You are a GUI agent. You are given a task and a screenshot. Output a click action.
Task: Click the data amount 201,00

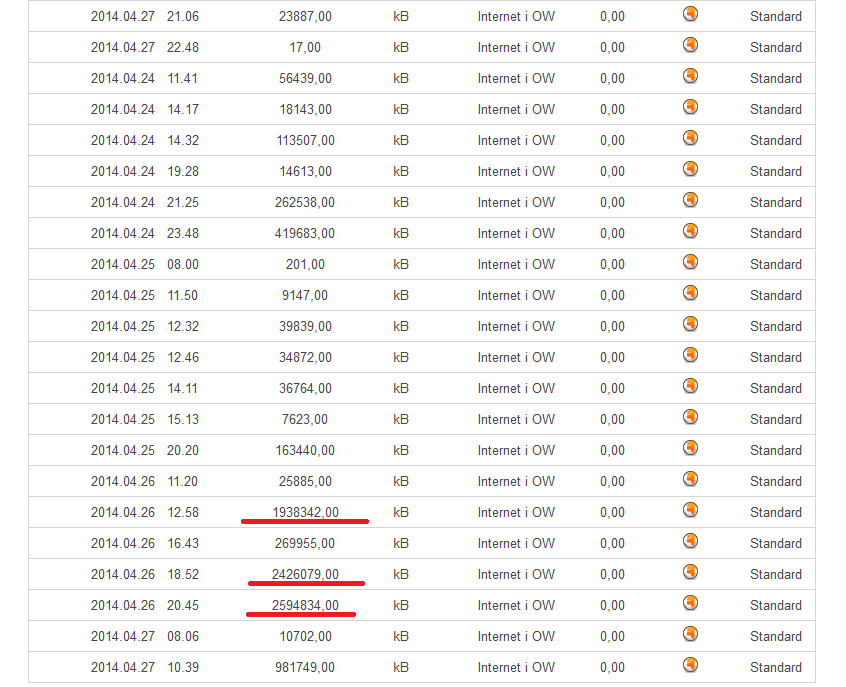(x=305, y=265)
